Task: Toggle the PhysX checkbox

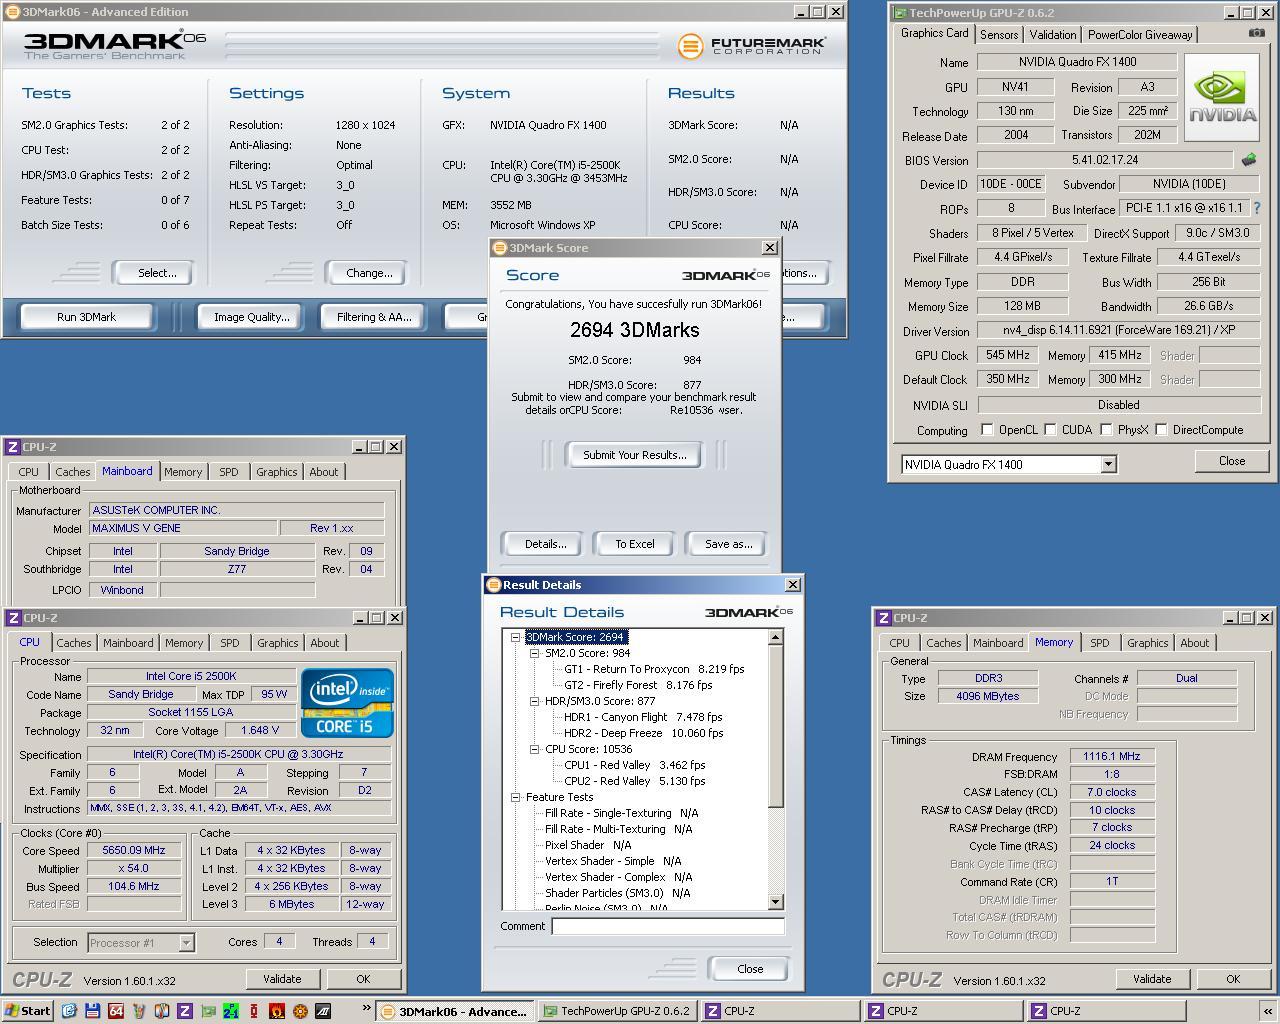Action: coord(1106,430)
